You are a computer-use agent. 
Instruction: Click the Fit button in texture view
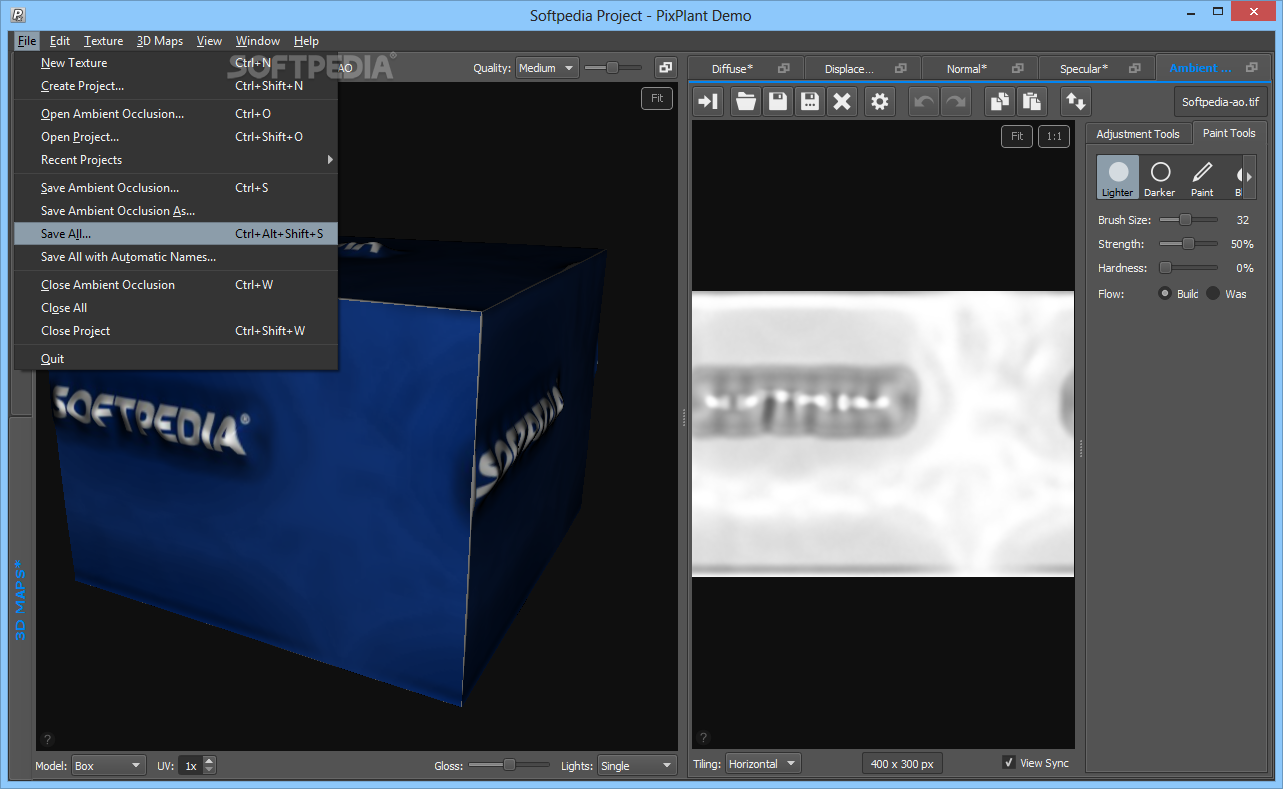[1017, 136]
